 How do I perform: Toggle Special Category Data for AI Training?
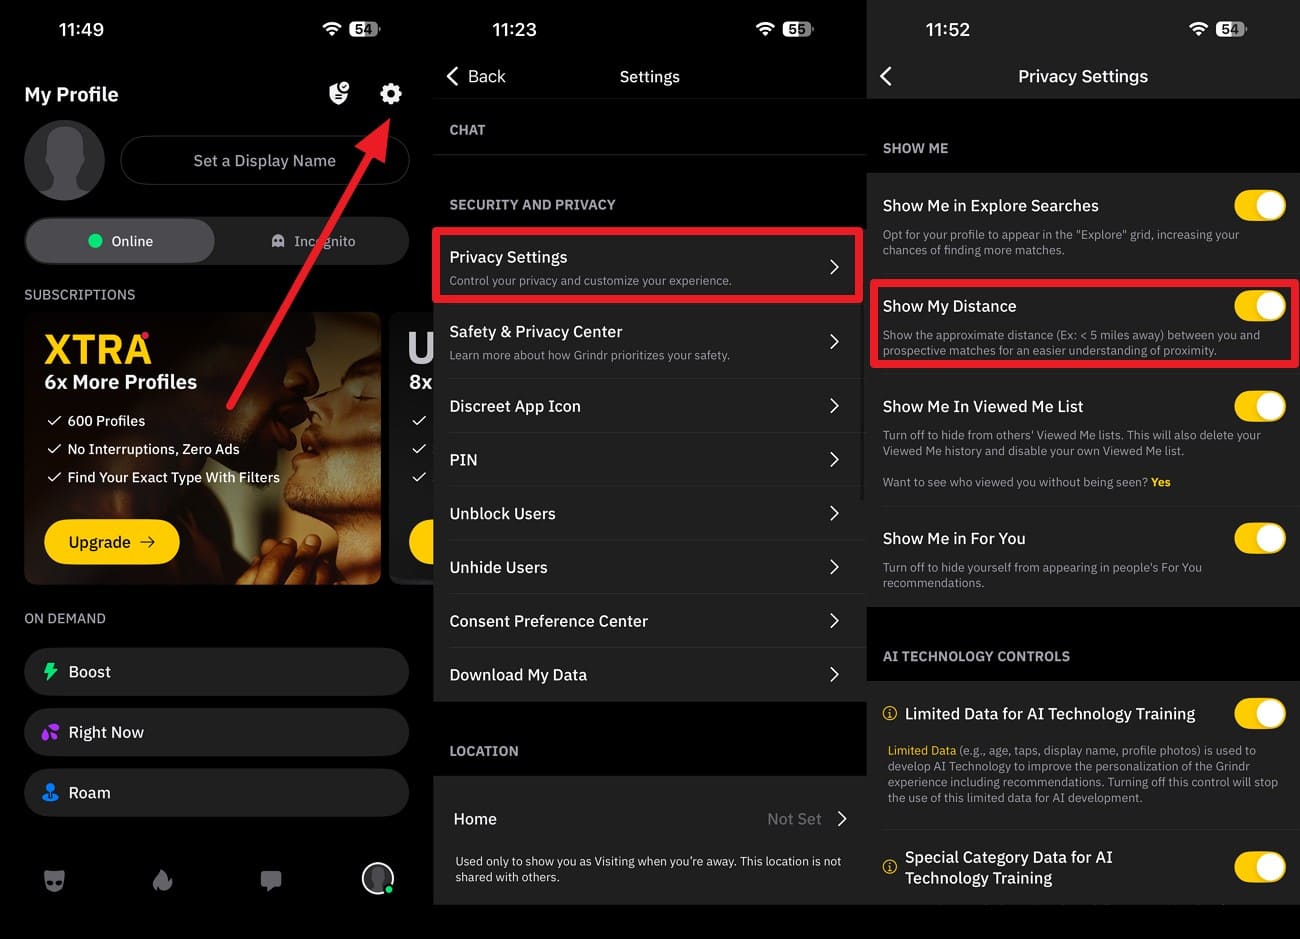coord(1260,867)
